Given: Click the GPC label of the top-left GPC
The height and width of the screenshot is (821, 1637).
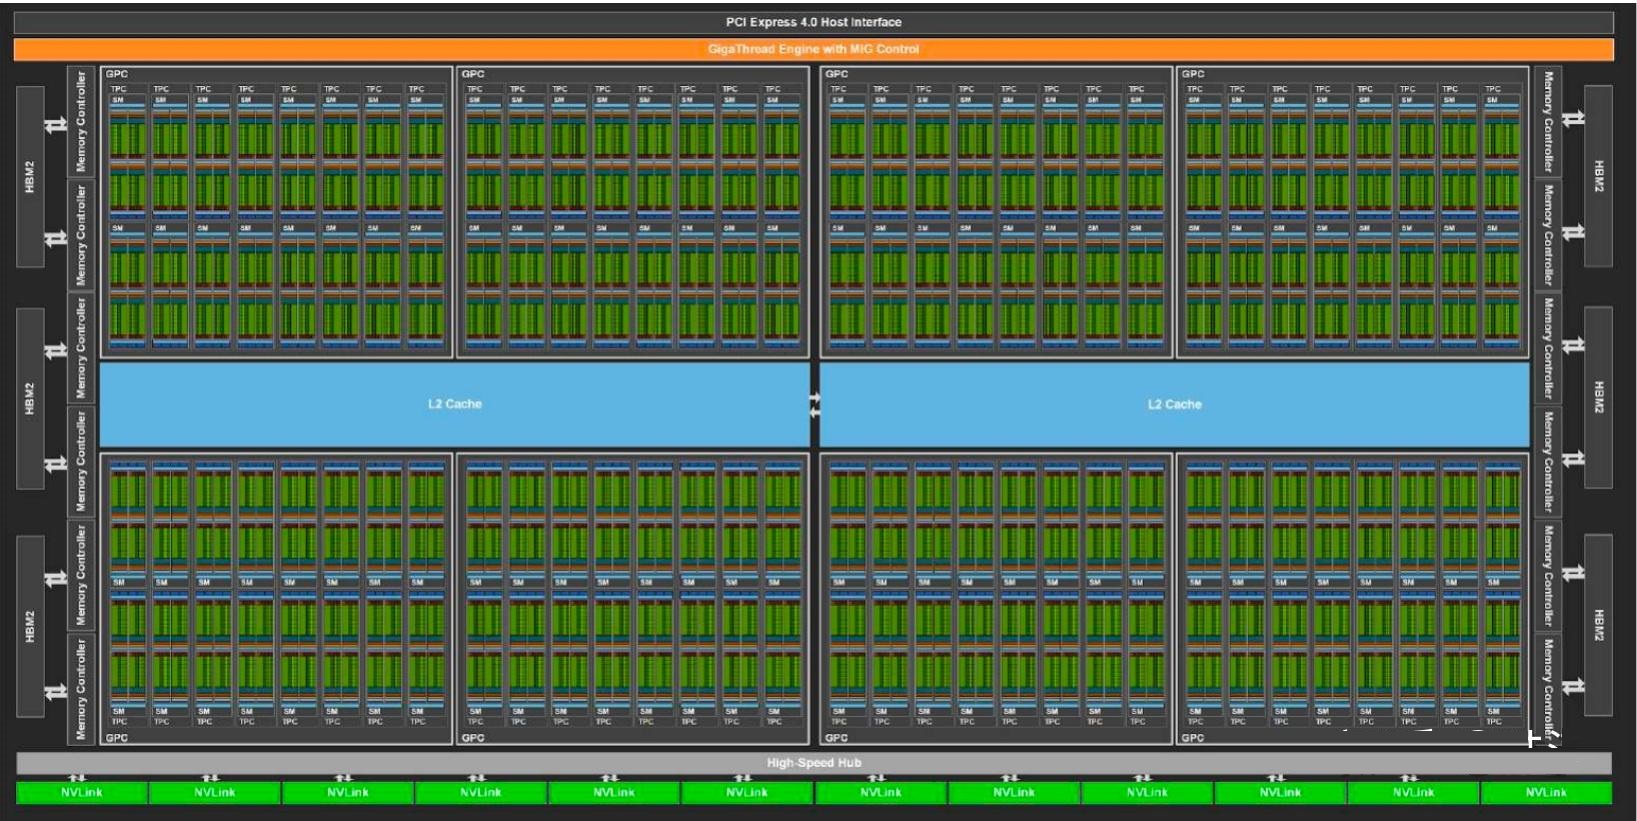Looking at the screenshot, I should point(116,74).
